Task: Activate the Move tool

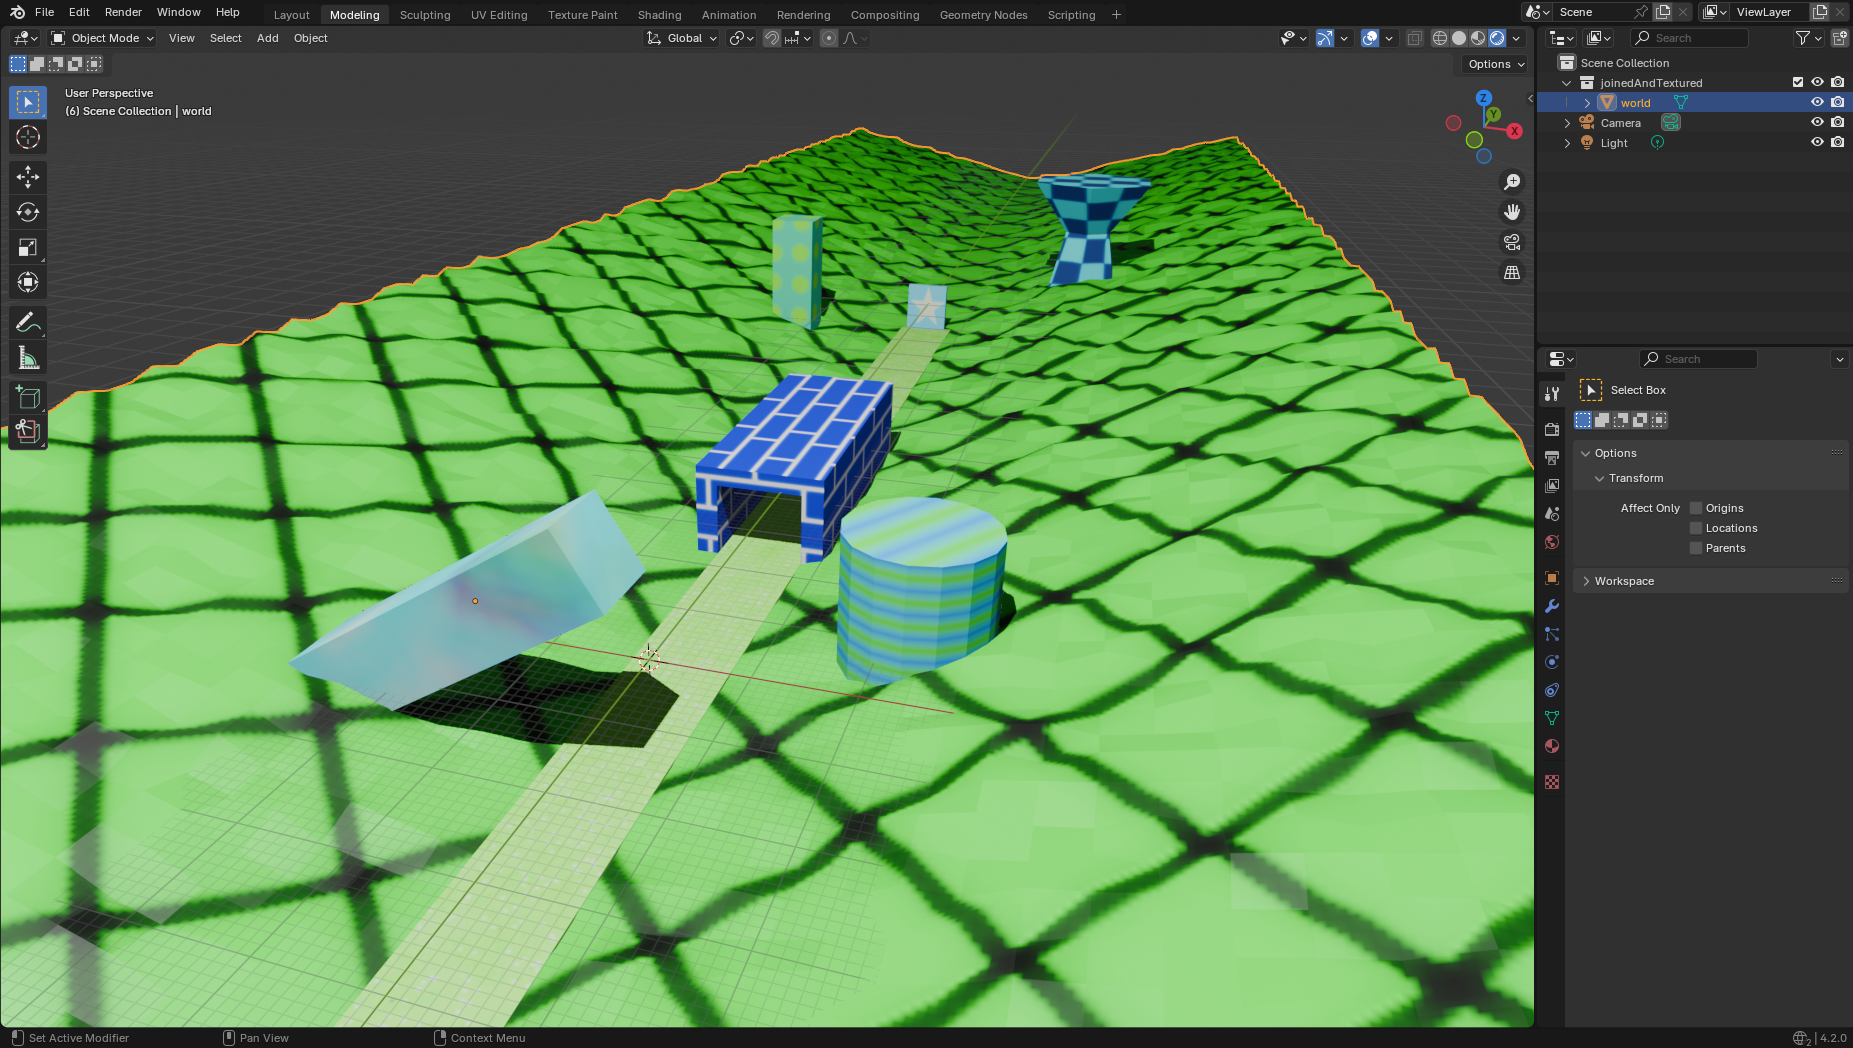Action: tap(28, 177)
